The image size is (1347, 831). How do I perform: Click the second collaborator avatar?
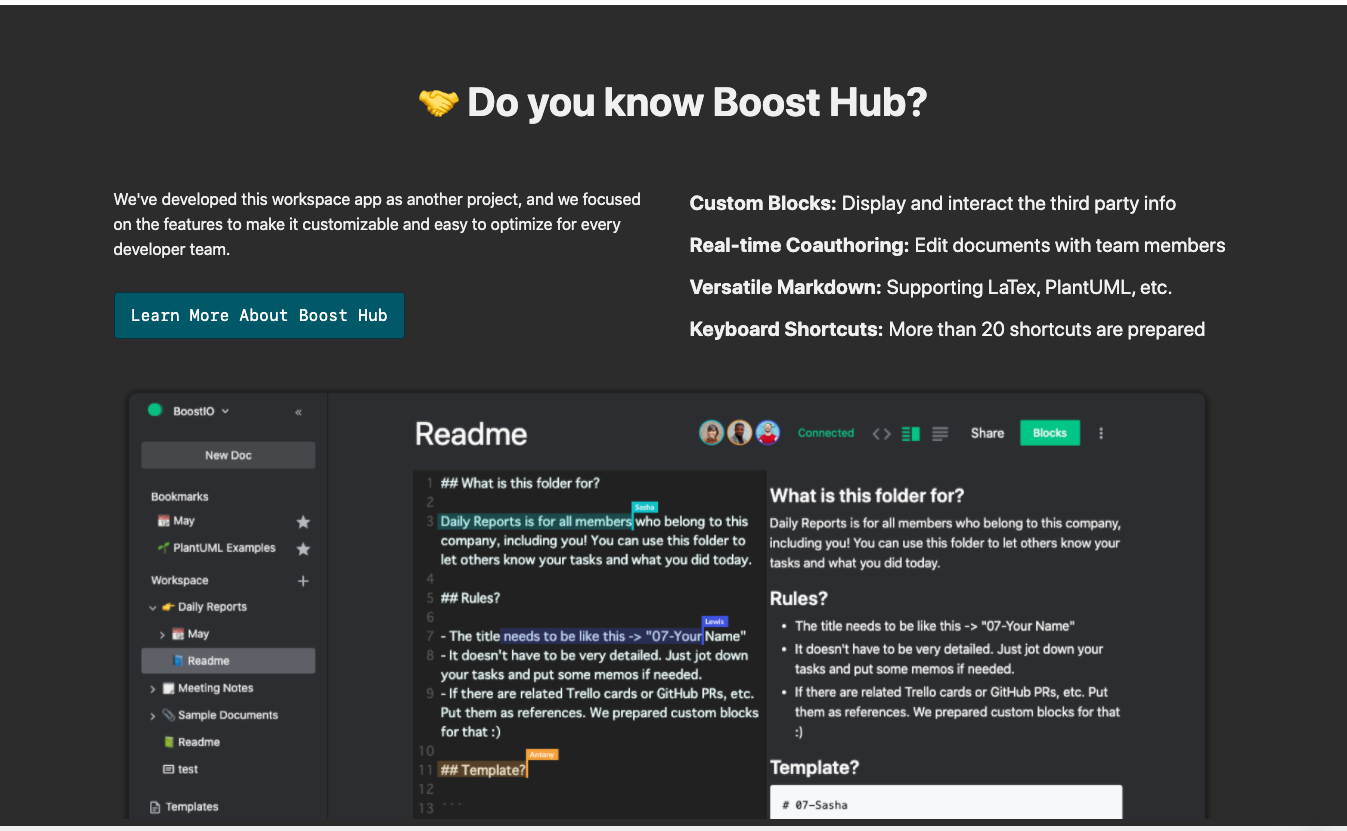coord(739,433)
